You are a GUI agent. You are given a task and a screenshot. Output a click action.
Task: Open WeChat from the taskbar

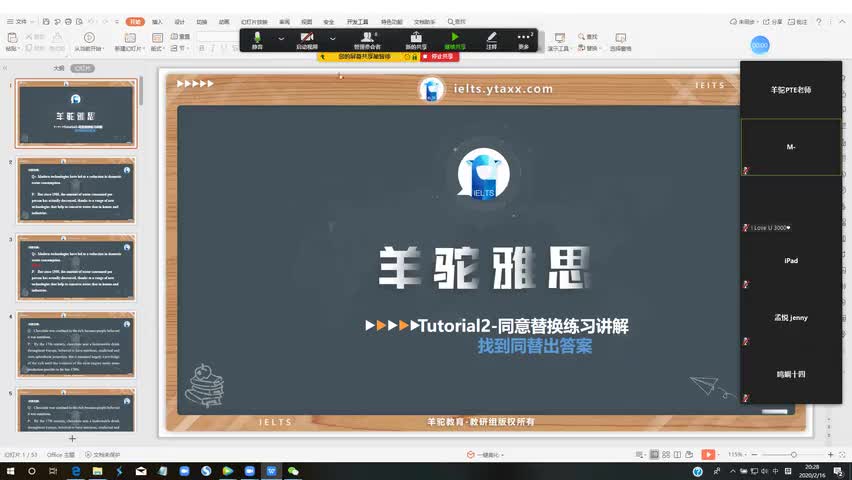click(293, 471)
